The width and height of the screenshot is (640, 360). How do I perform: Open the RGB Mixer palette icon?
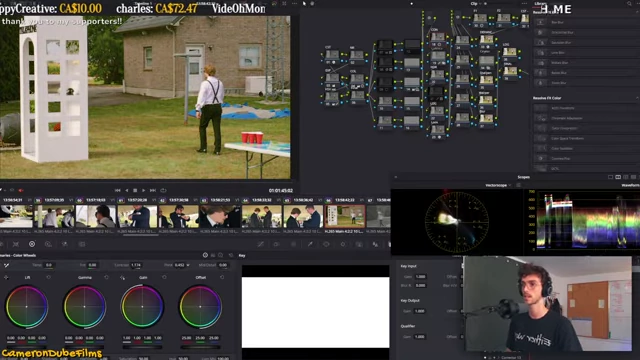pos(64,244)
